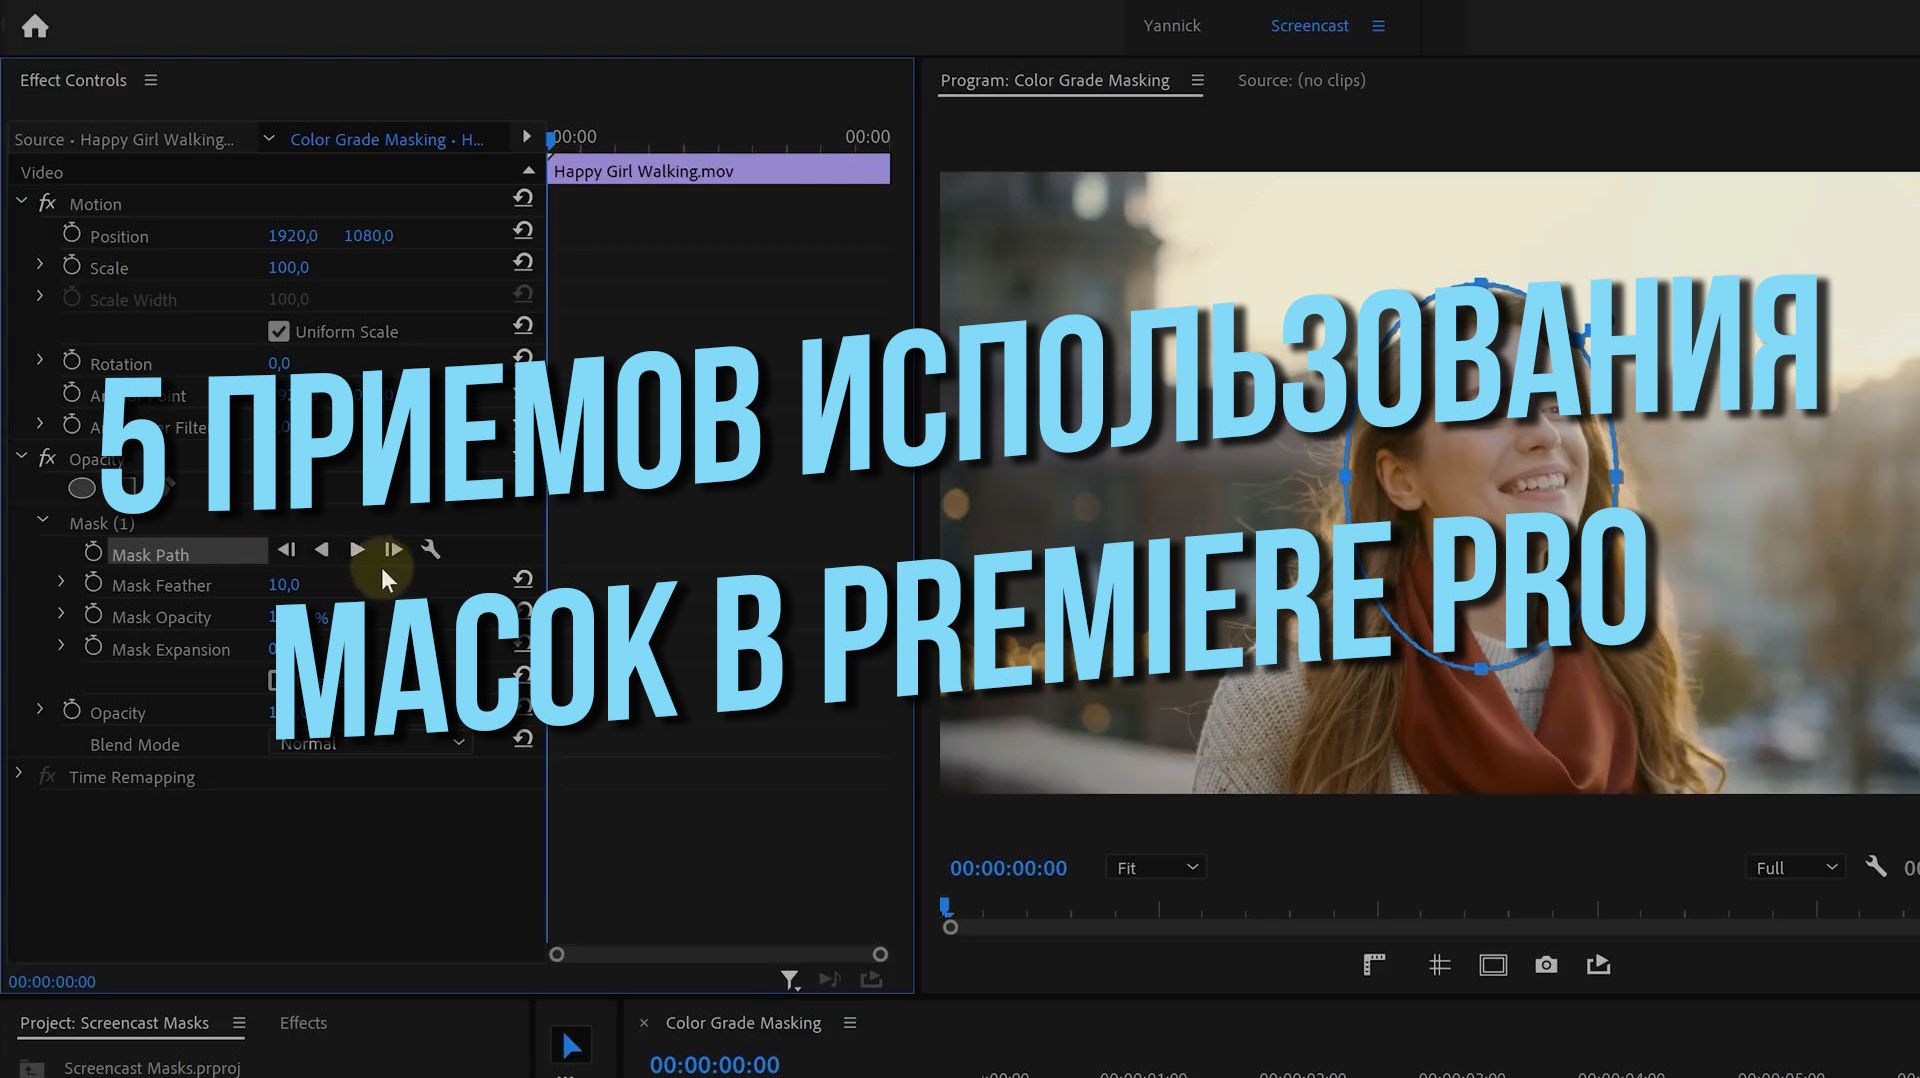Toggle animation stopwatch for Mask Opacity

[x=93, y=615]
